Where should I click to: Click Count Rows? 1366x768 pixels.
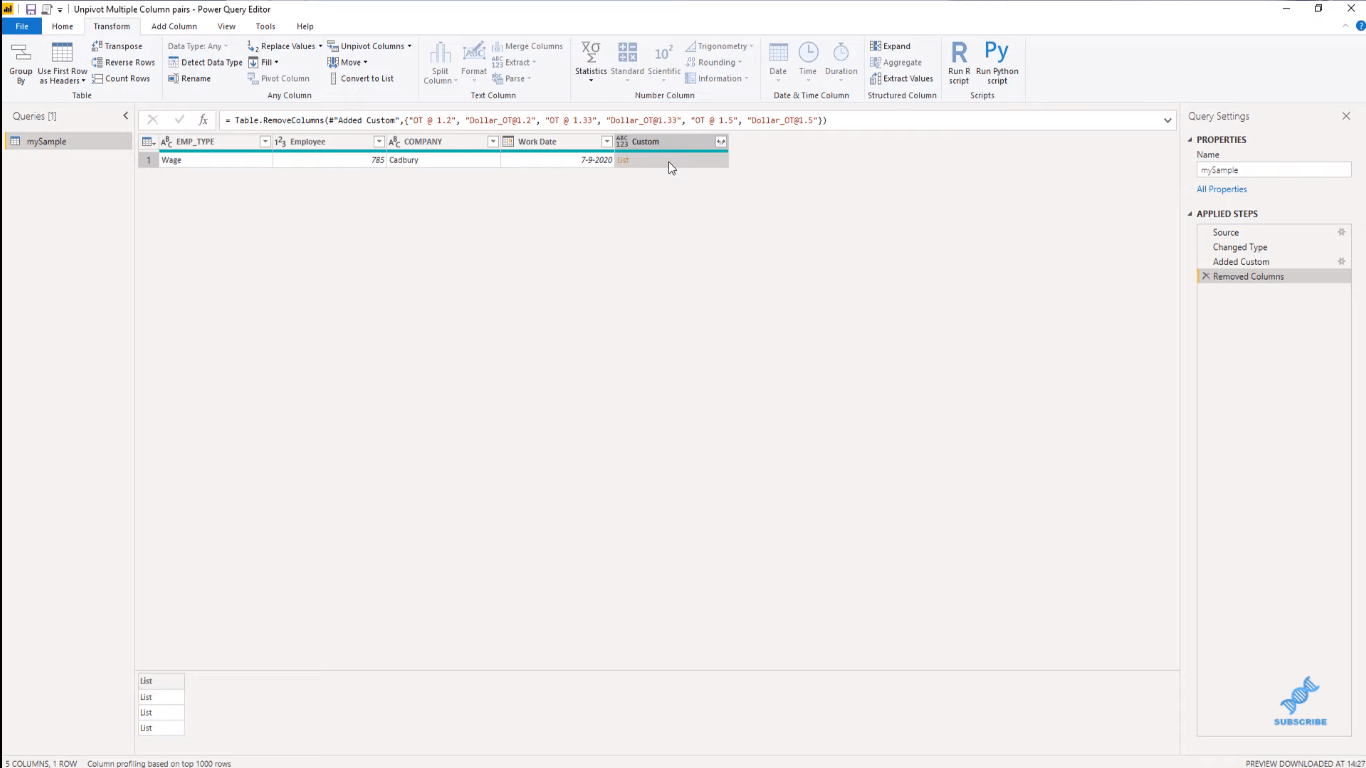[121, 78]
